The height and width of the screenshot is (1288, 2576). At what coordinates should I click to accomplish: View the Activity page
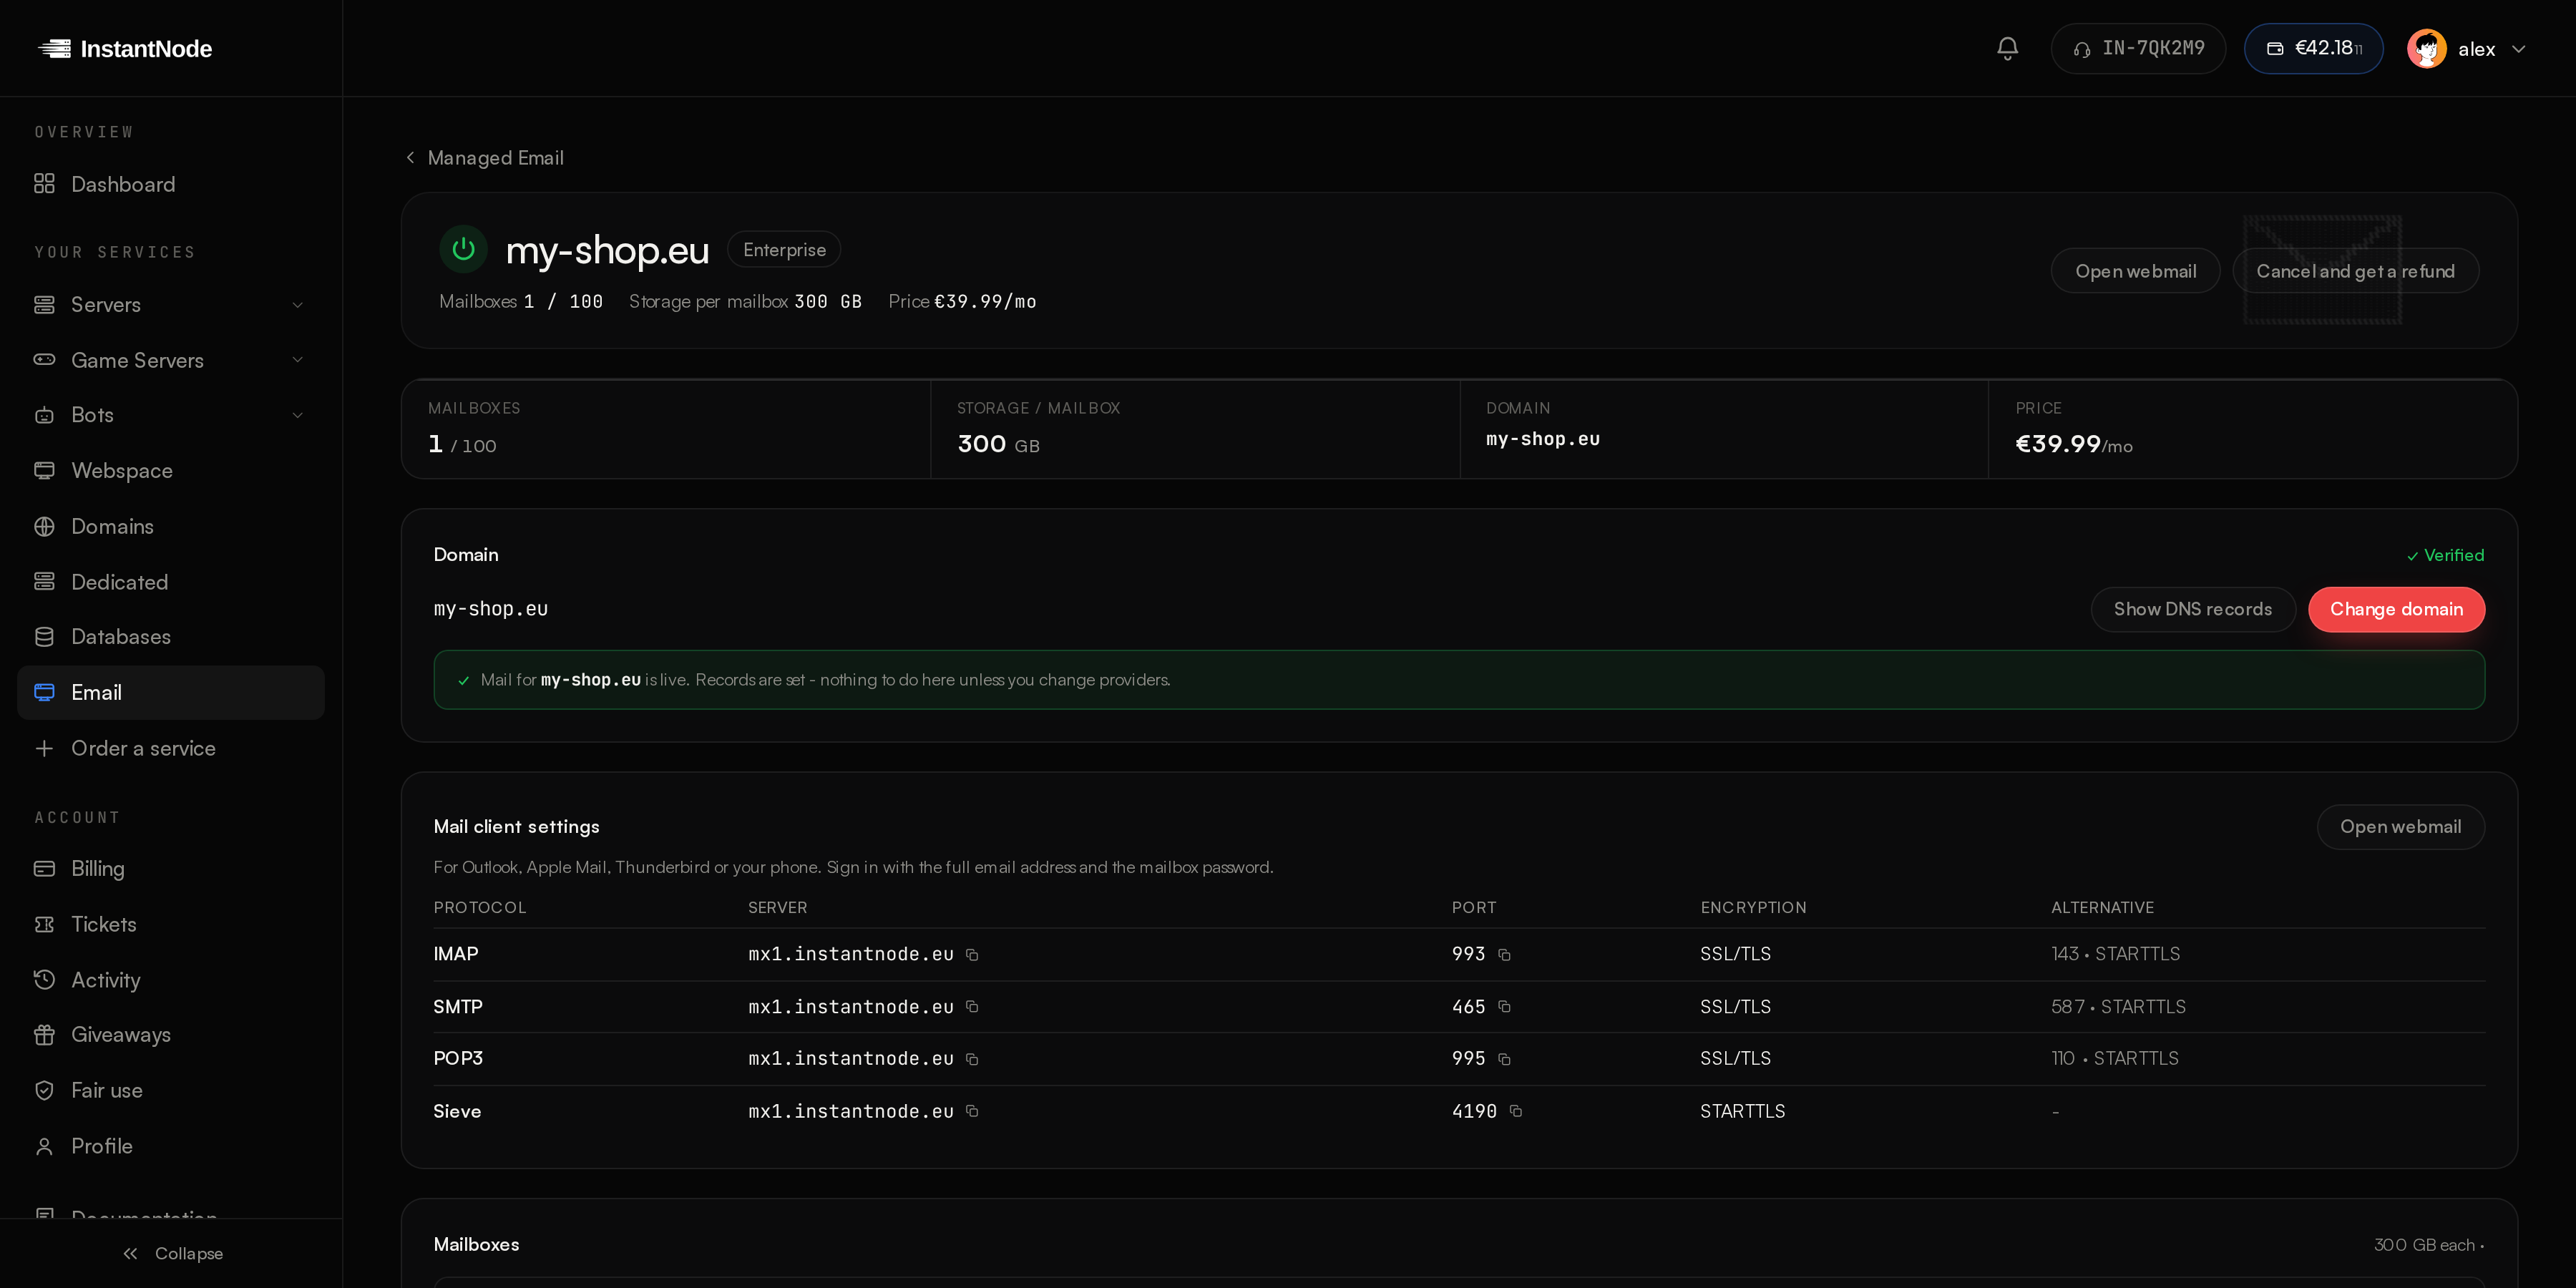pyautogui.click(x=171, y=980)
